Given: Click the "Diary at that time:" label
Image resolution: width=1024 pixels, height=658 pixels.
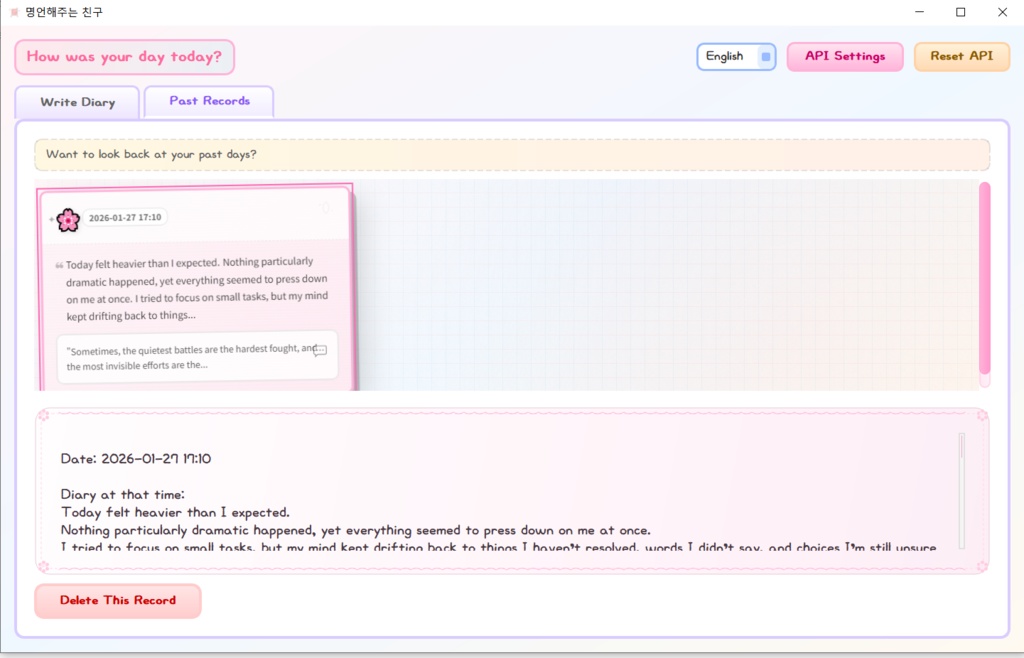Looking at the screenshot, I should point(123,495).
